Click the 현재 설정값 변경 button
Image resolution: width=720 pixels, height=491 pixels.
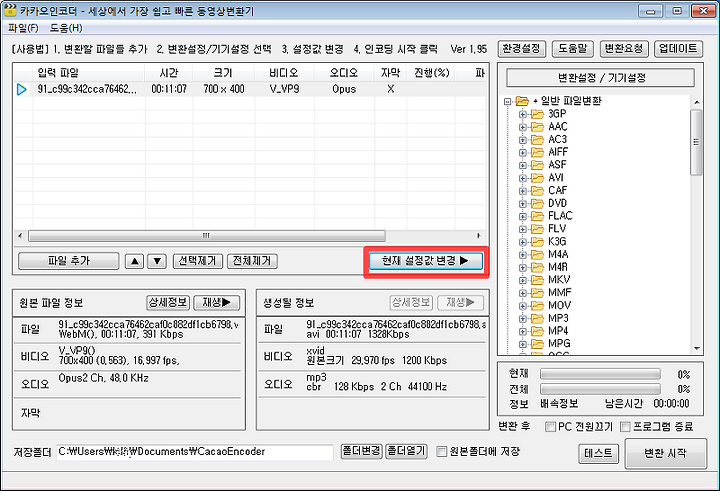pos(426,261)
